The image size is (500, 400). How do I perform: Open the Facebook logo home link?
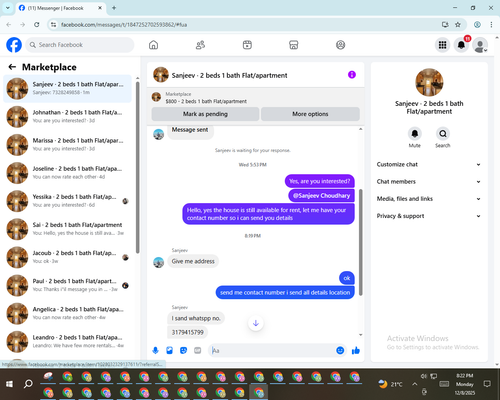pyautogui.click(x=14, y=45)
